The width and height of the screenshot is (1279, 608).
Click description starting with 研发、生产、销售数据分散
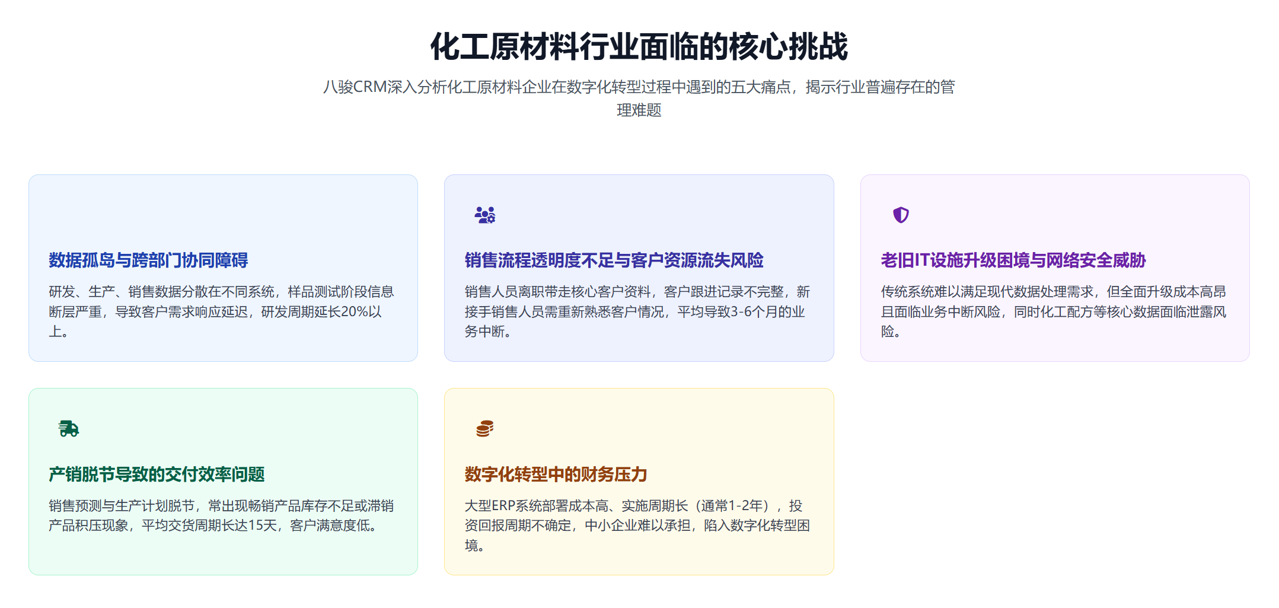click(x=222, y=312)
